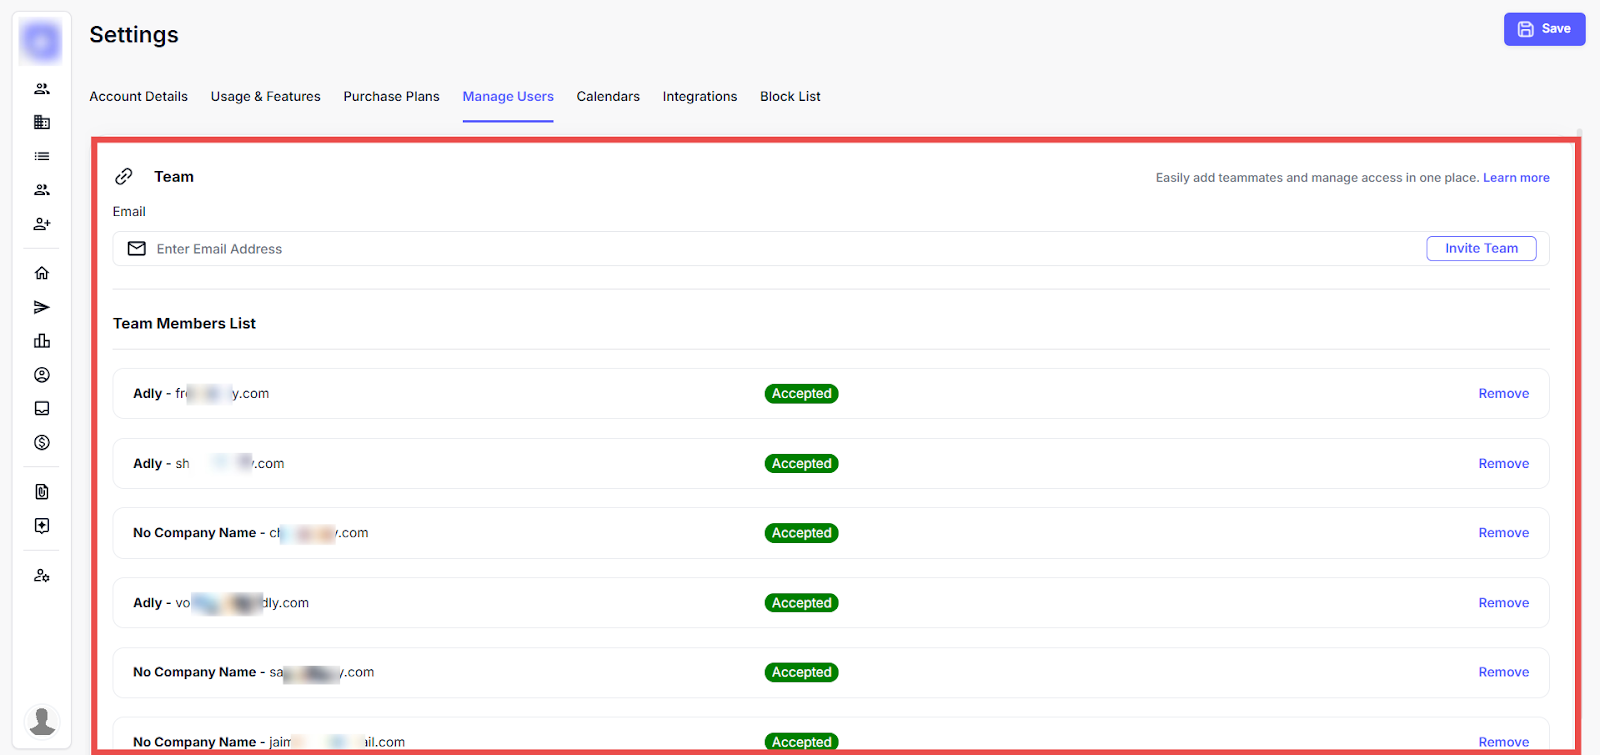Image resolution: width=1600 pixels, height=755 pixels.
Task: Click the list icon in the sidebar
Action: click(42, 156)
